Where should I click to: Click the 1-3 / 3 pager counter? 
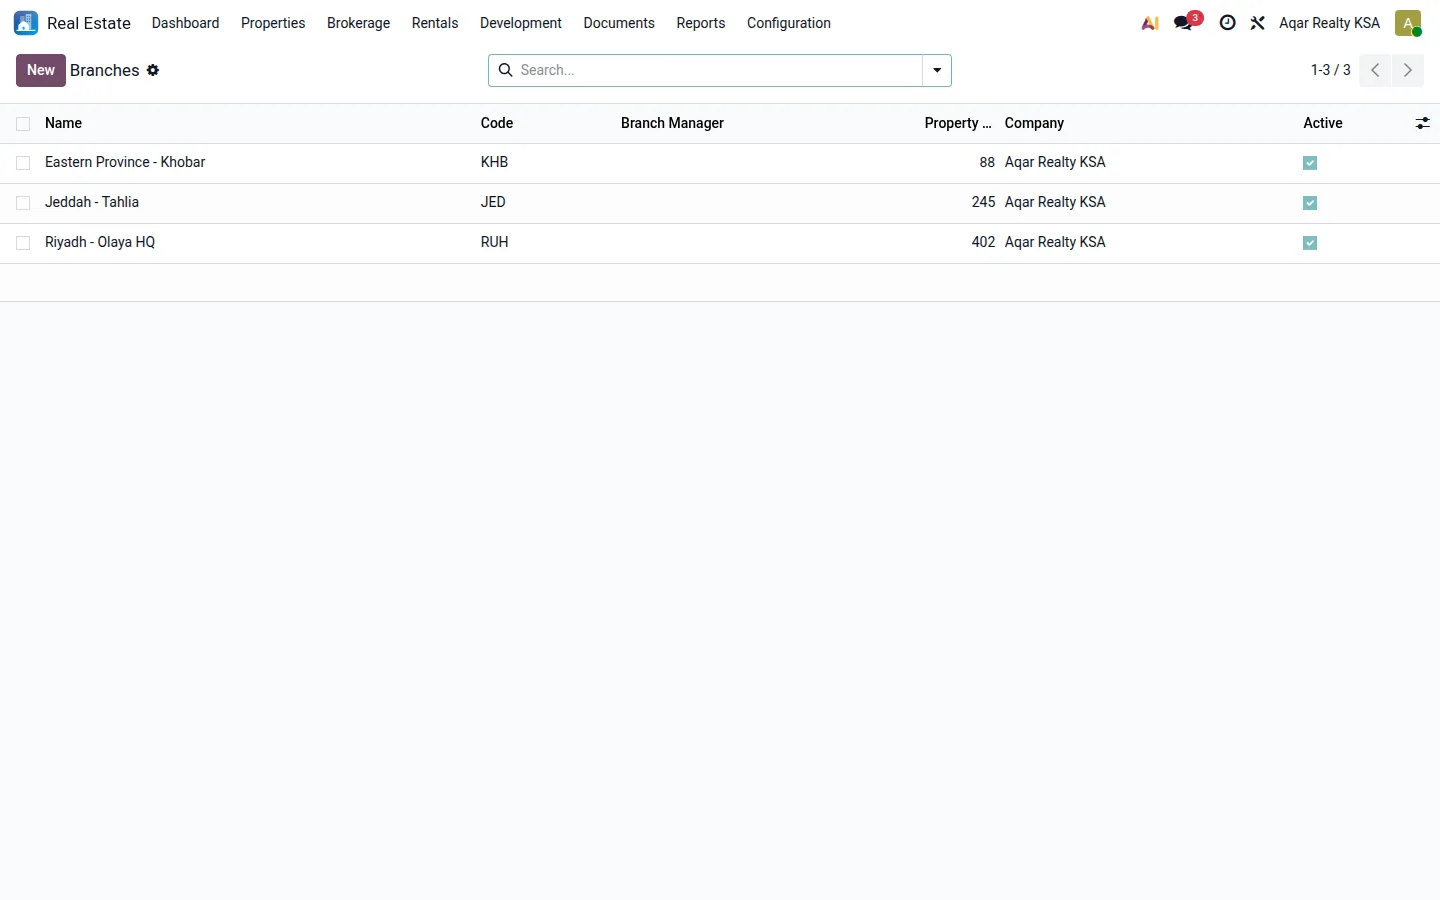1331,70
